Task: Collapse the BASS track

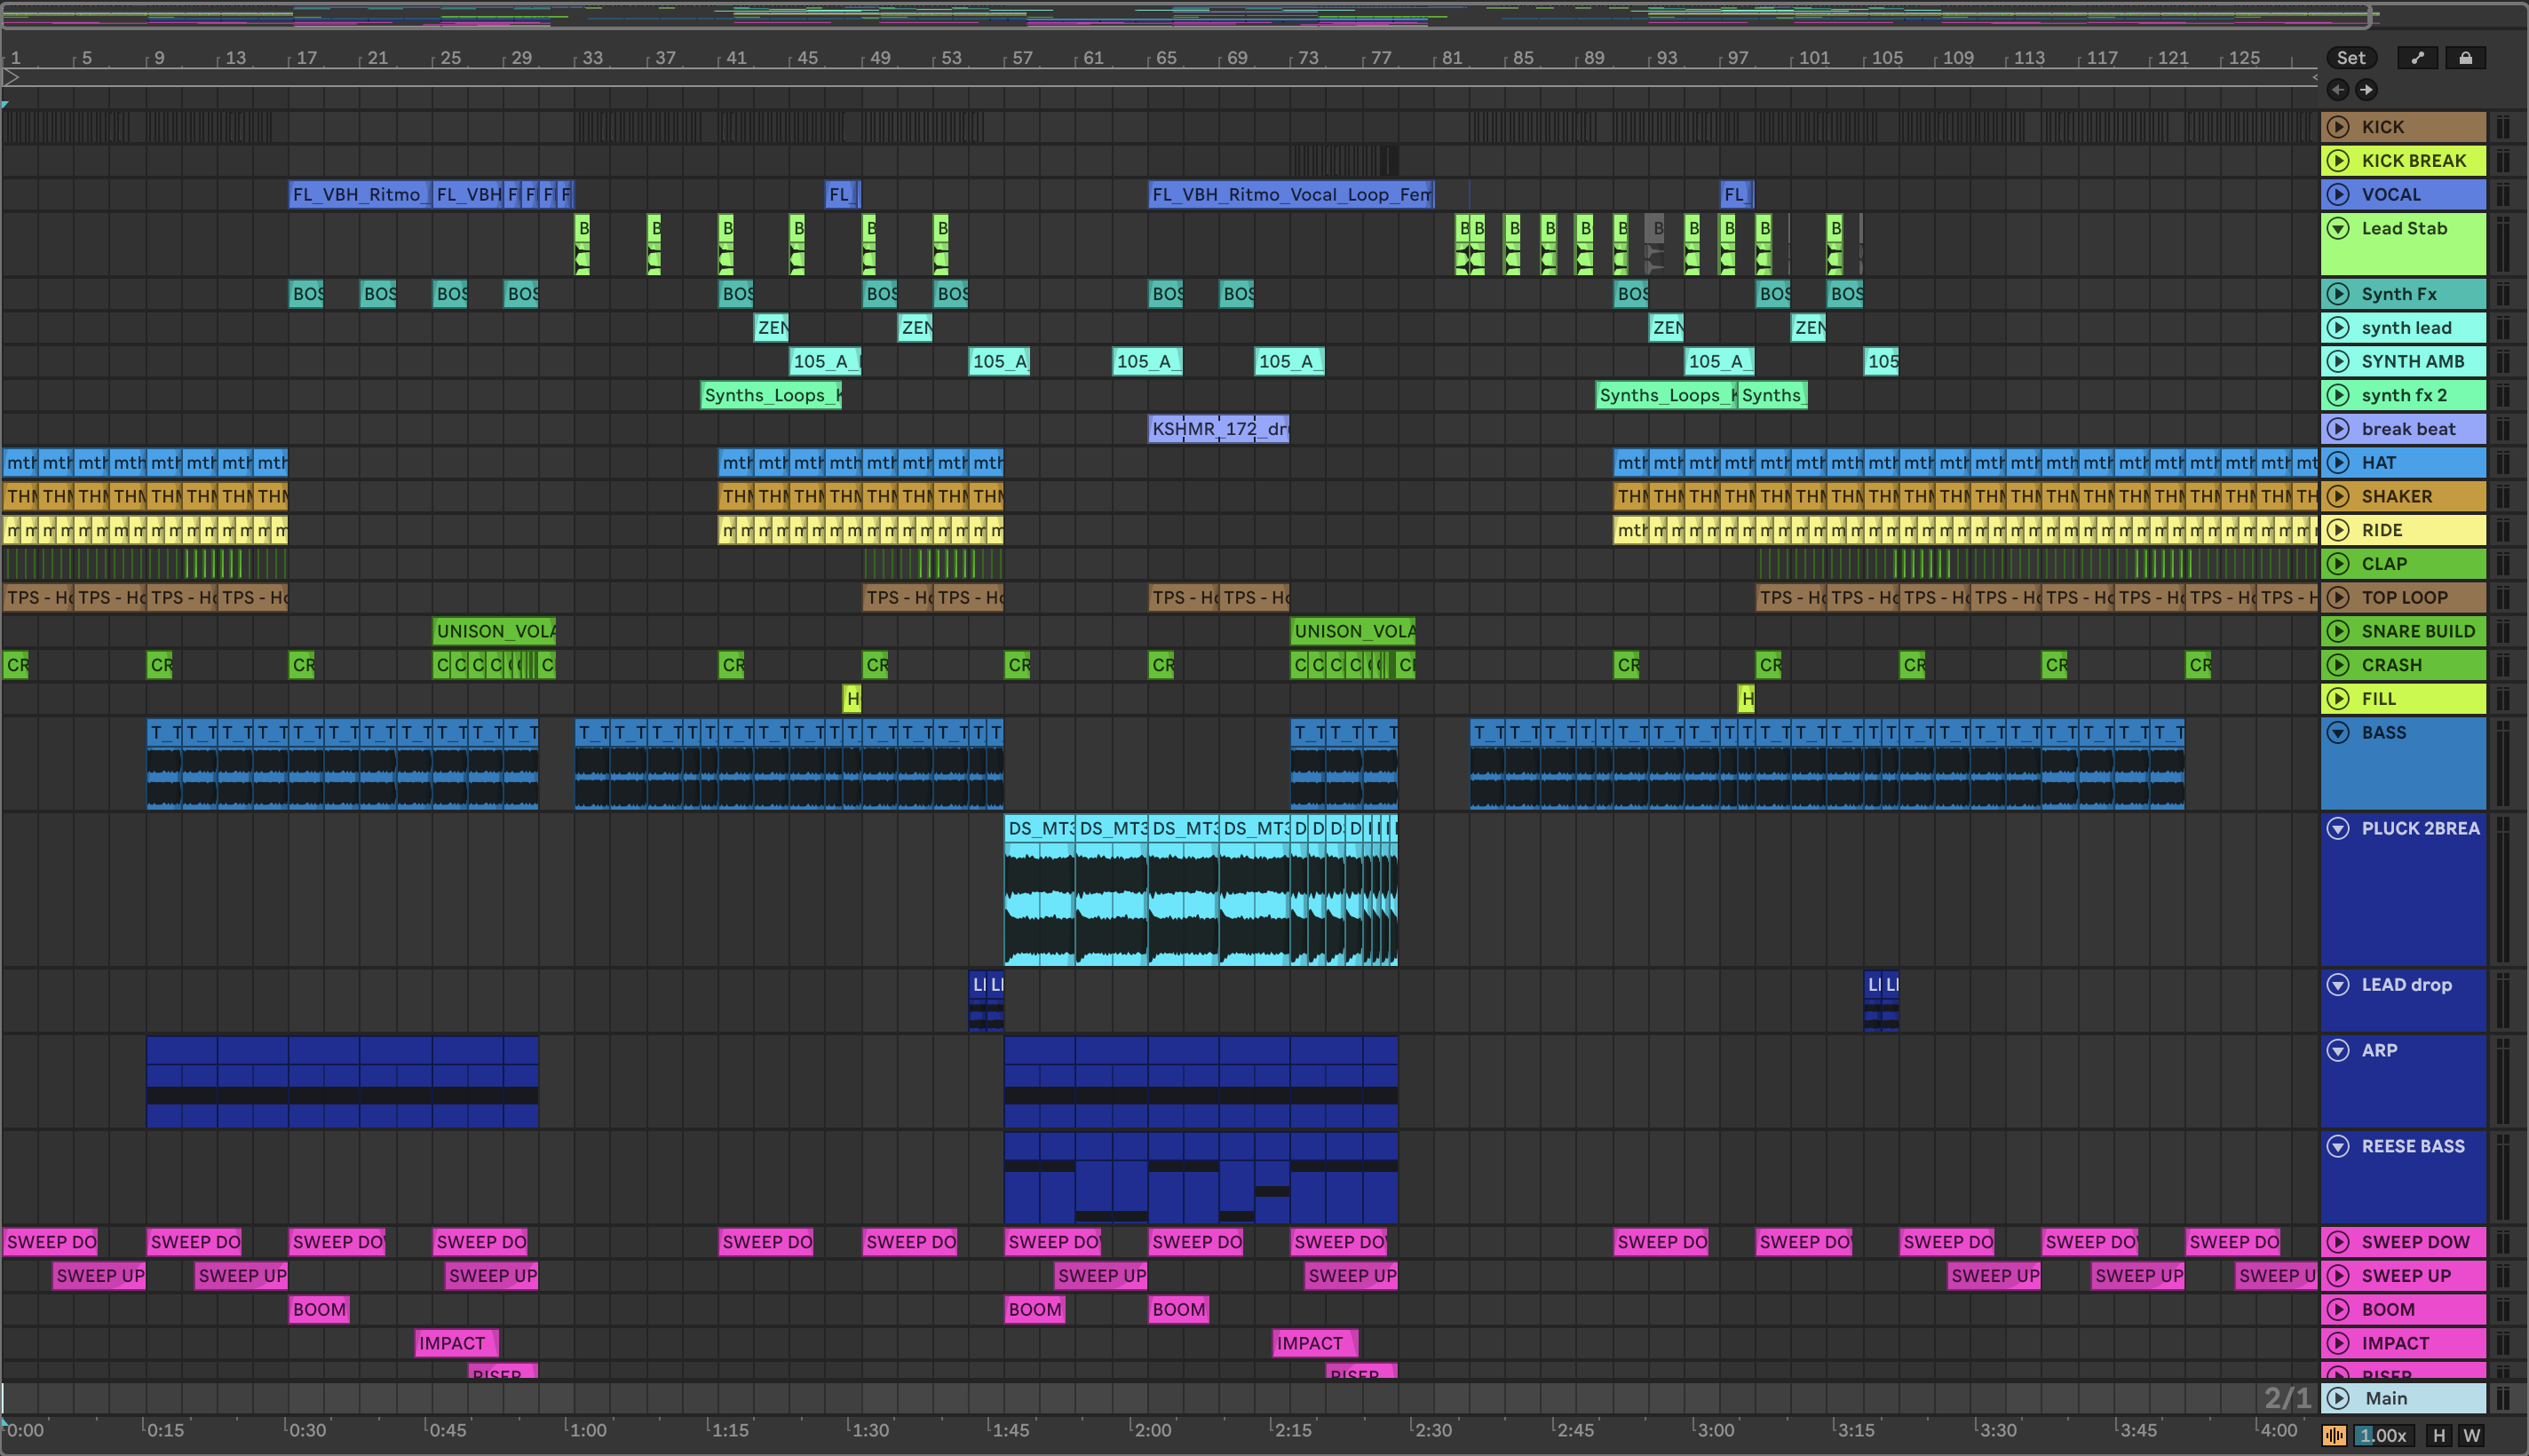Action: click(x=2338, y=732)
